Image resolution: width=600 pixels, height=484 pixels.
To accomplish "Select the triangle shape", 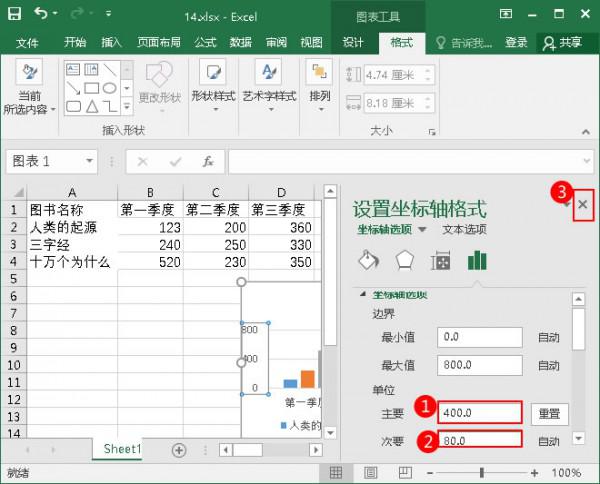I will 92,106.
